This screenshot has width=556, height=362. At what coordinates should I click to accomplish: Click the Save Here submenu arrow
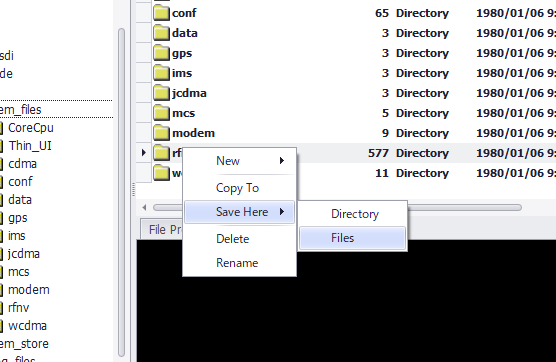282,212
